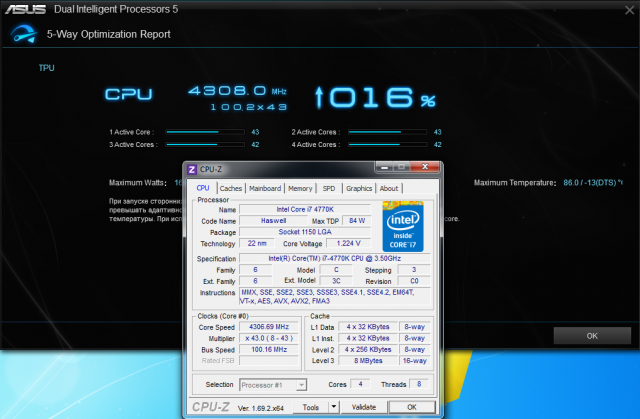Open the About tab
The width and height of the screenshot is (640, 419).
pyautogui.click(x=389, y=188)
